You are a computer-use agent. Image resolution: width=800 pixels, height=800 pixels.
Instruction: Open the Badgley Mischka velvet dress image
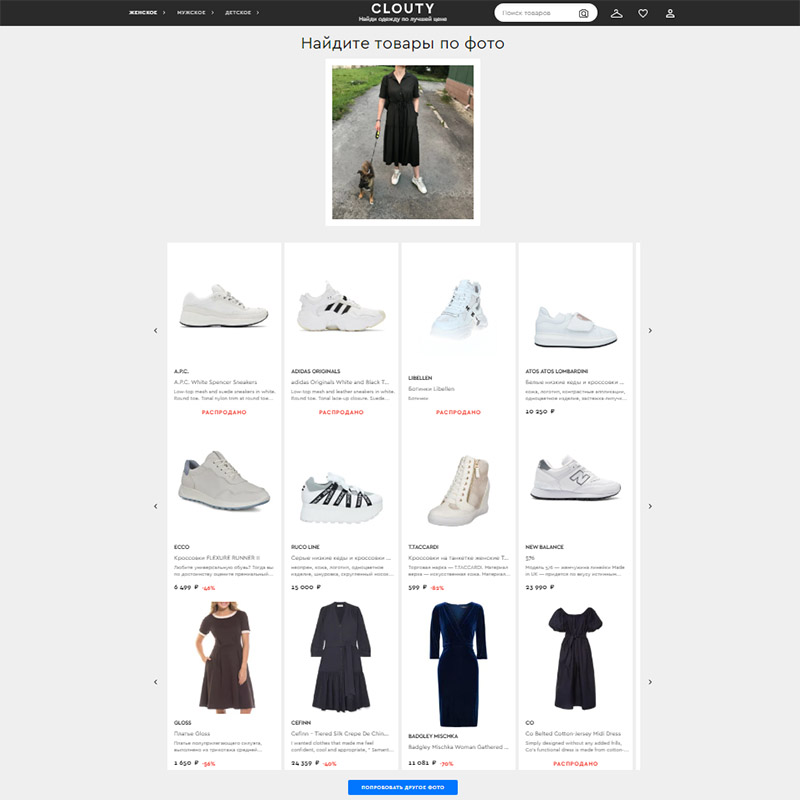[x=458, y=664]
